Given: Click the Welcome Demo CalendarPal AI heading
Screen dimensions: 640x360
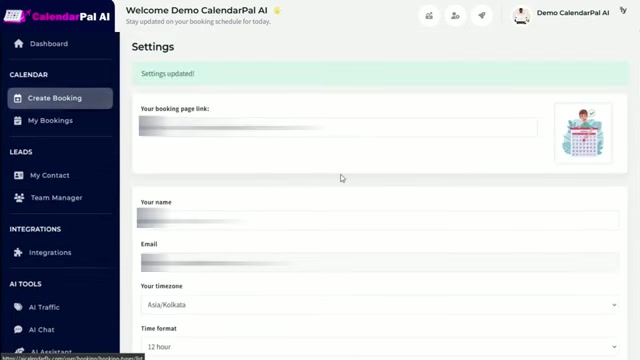Looking at the screenshot, I should pyautogui.click(x=196, y=10).
